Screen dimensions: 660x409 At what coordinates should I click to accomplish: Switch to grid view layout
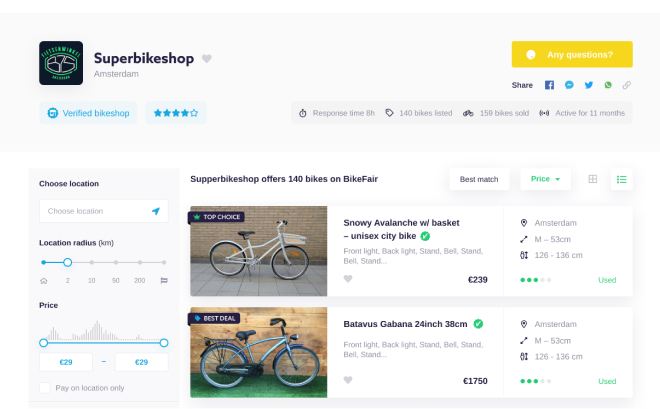click(593, 179)
